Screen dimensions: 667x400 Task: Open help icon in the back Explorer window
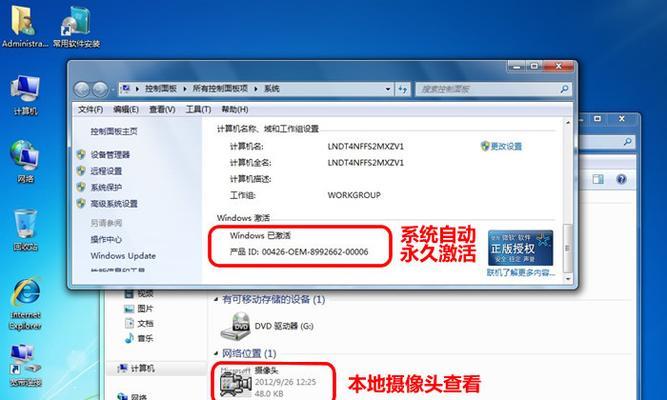[621, 179]
